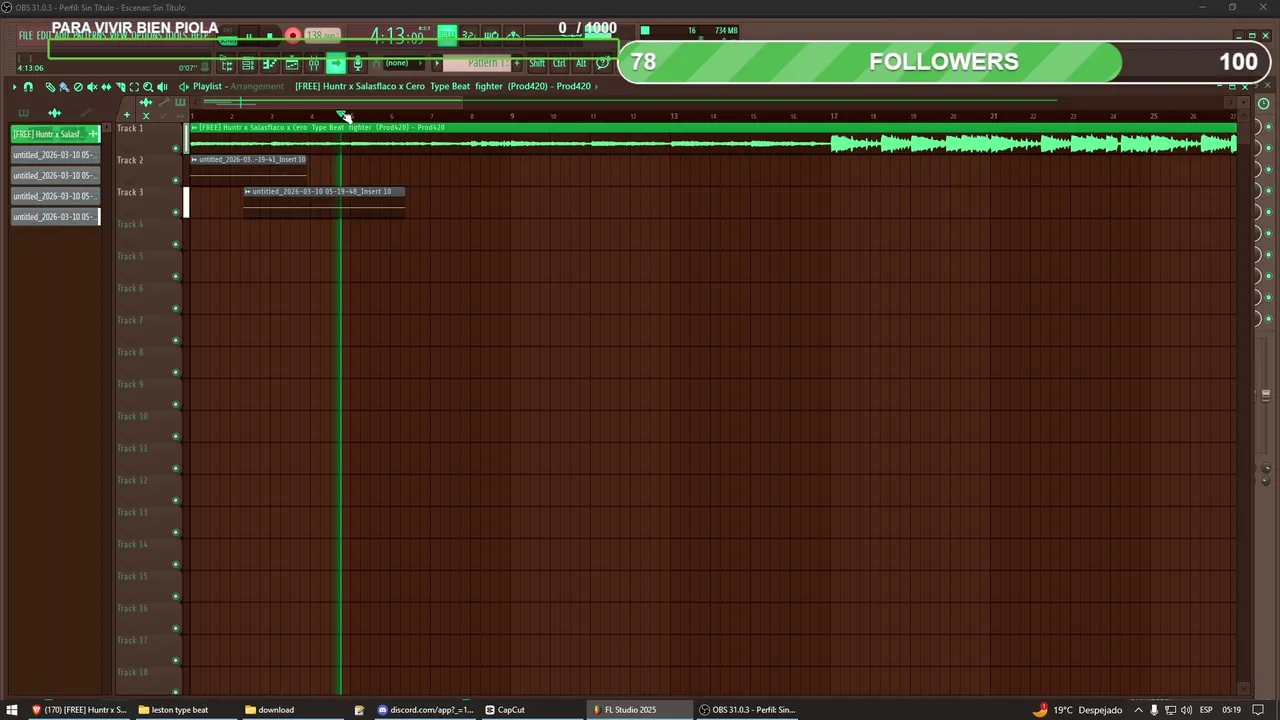1280x720 pixels.
Task: Choose the Select tool in playlist
Action: click(x=134, y=87)
